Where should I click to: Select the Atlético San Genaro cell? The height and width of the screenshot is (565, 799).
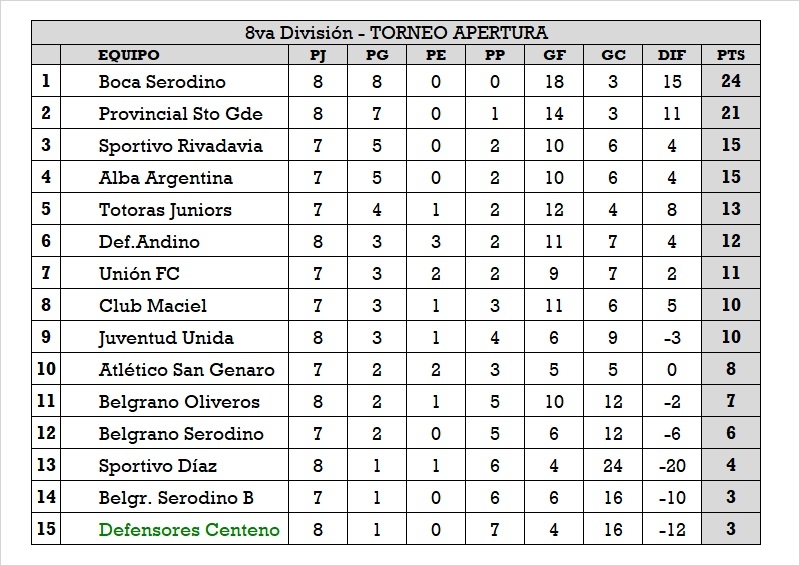click(x=186, y=370)
